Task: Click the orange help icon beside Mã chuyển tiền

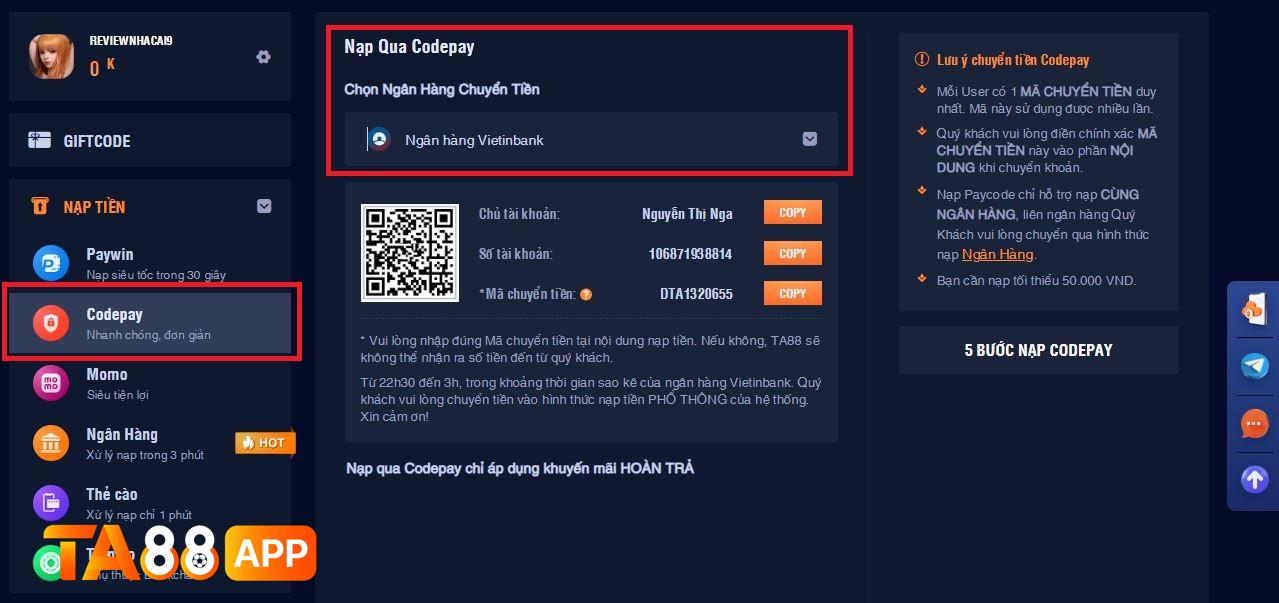Action: [586, 294]
